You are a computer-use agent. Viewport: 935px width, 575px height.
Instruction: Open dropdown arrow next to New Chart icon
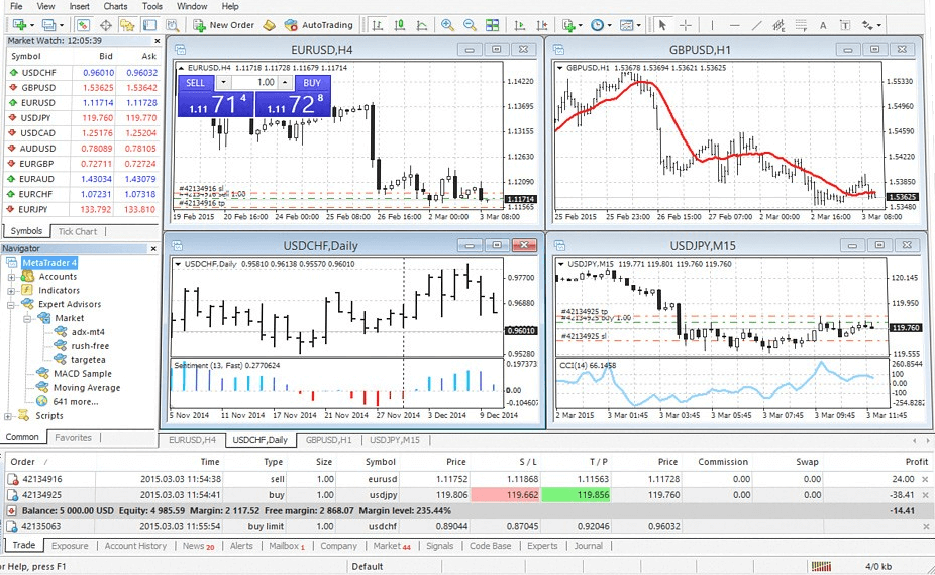coord(32,26)
